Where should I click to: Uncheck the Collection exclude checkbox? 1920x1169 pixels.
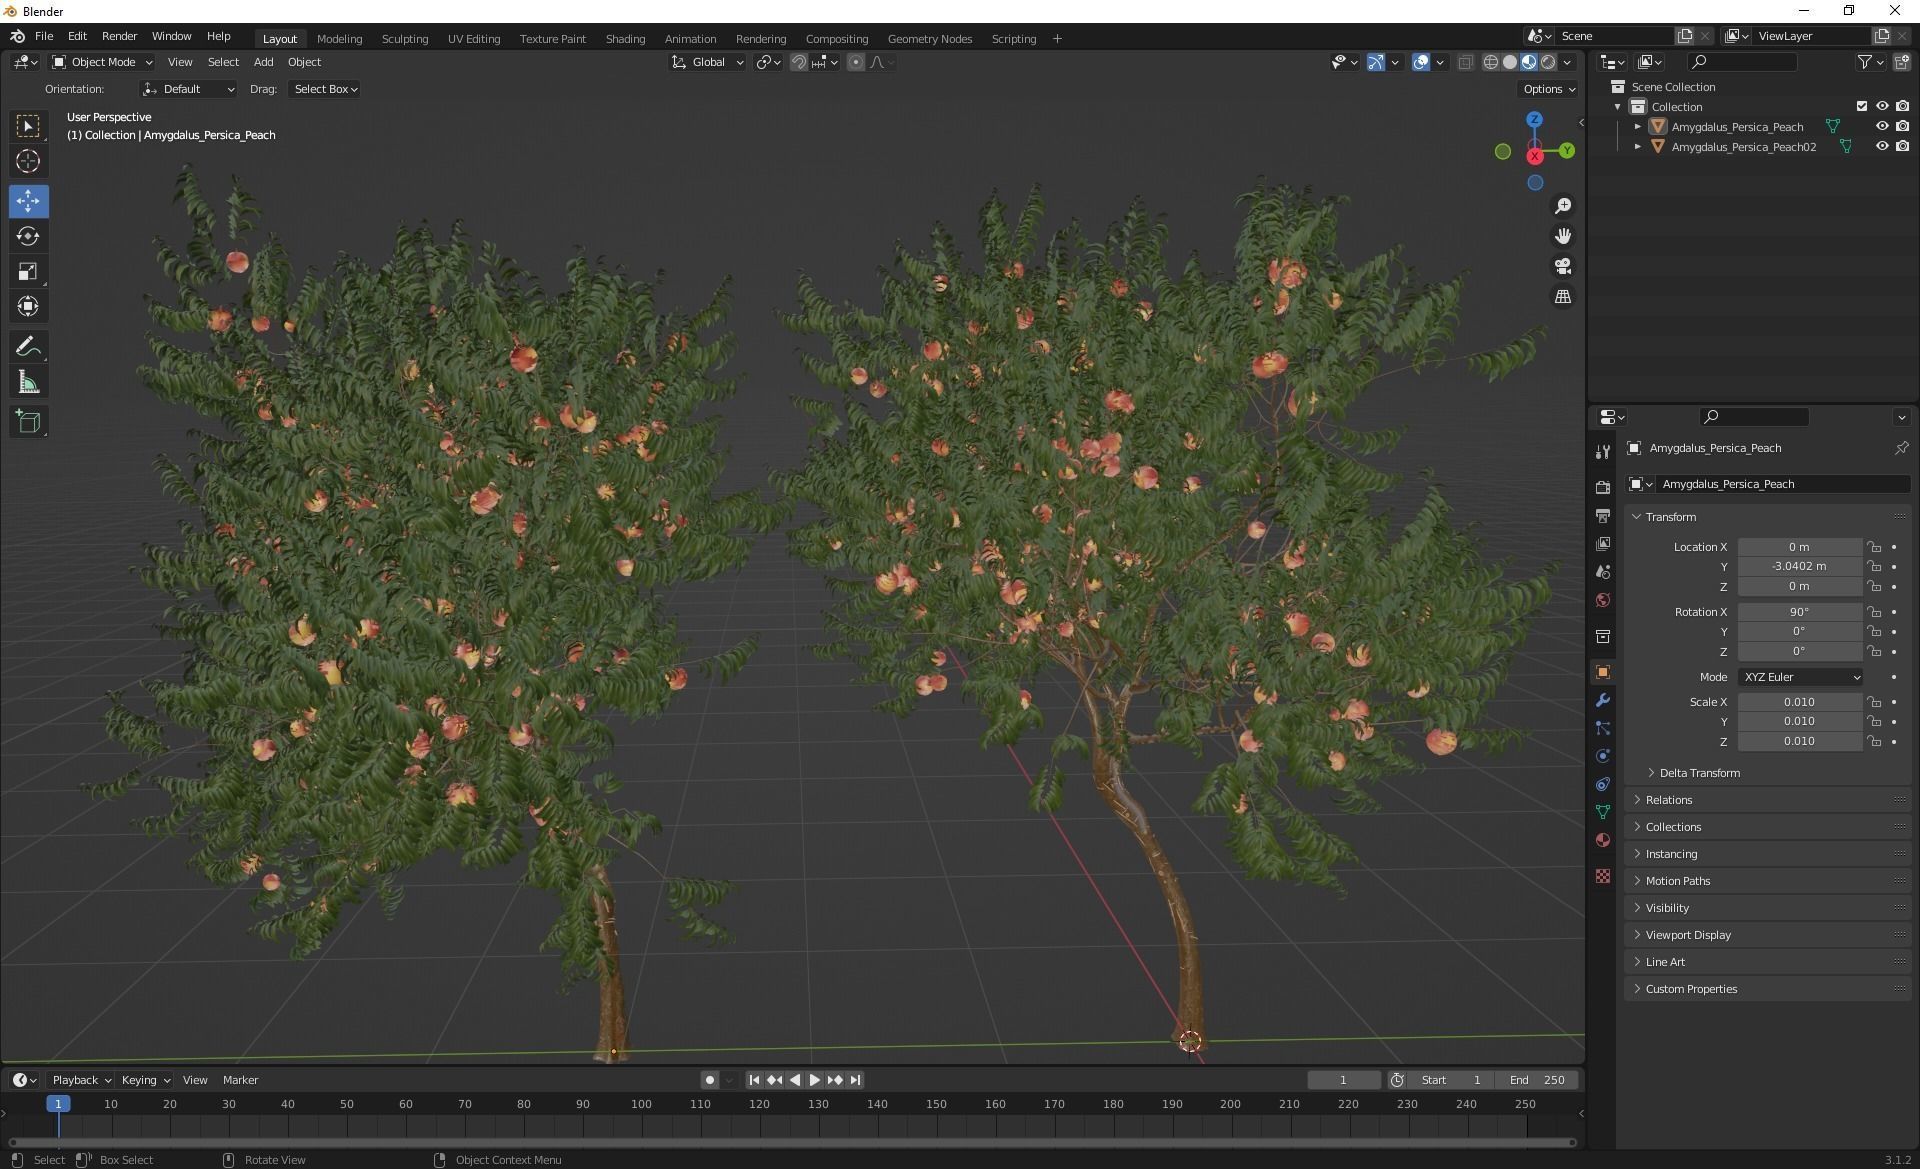(1861, 106)
